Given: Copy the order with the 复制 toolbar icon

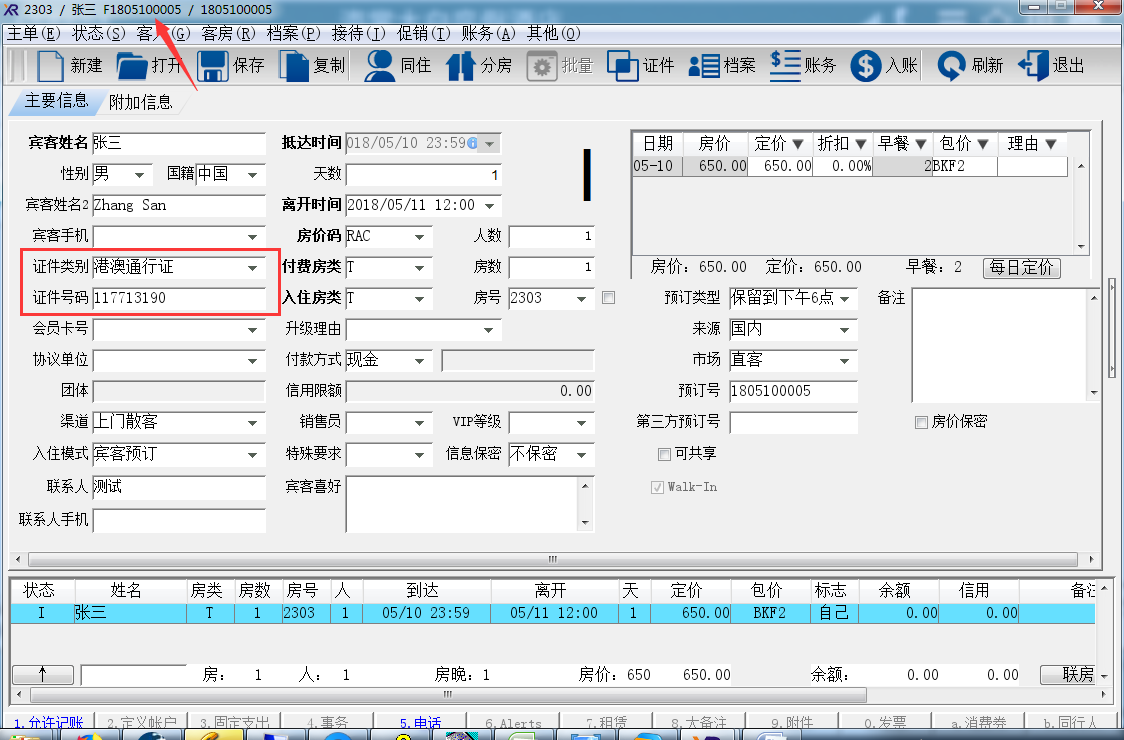Looking at the screenshot, I should [294, 66].
